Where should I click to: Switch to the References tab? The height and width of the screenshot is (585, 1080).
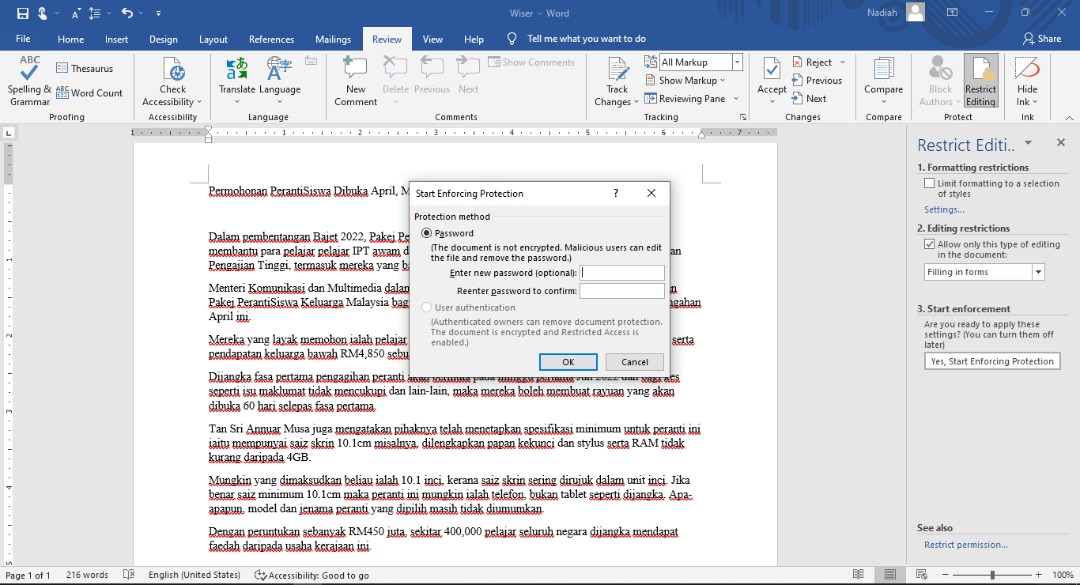(x=271, y=39)
